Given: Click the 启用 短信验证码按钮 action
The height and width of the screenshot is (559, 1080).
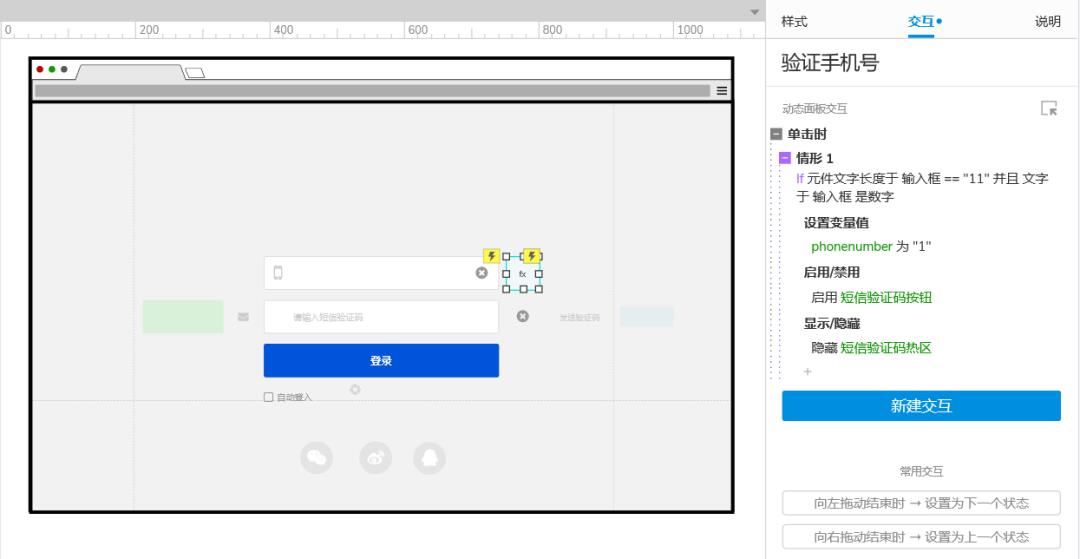Looking at the screenshot, I should point(871,297).
